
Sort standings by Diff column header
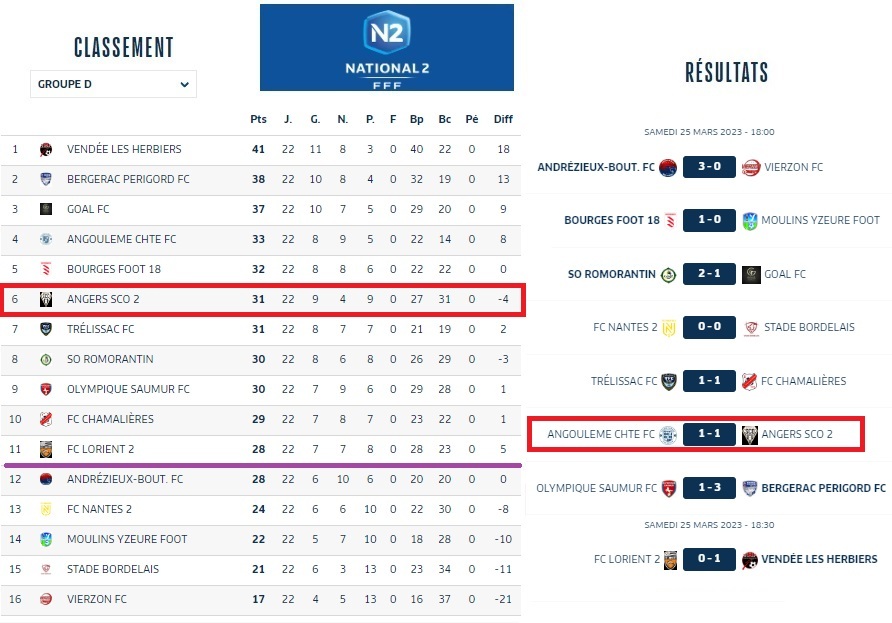click(503, 120)
